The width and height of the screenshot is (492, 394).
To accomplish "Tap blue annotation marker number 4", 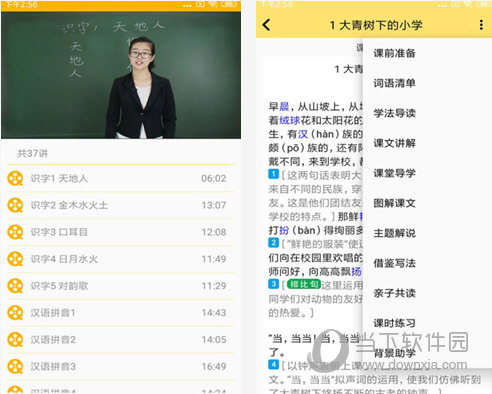I will pyautogui.click(x=273, y=365).
